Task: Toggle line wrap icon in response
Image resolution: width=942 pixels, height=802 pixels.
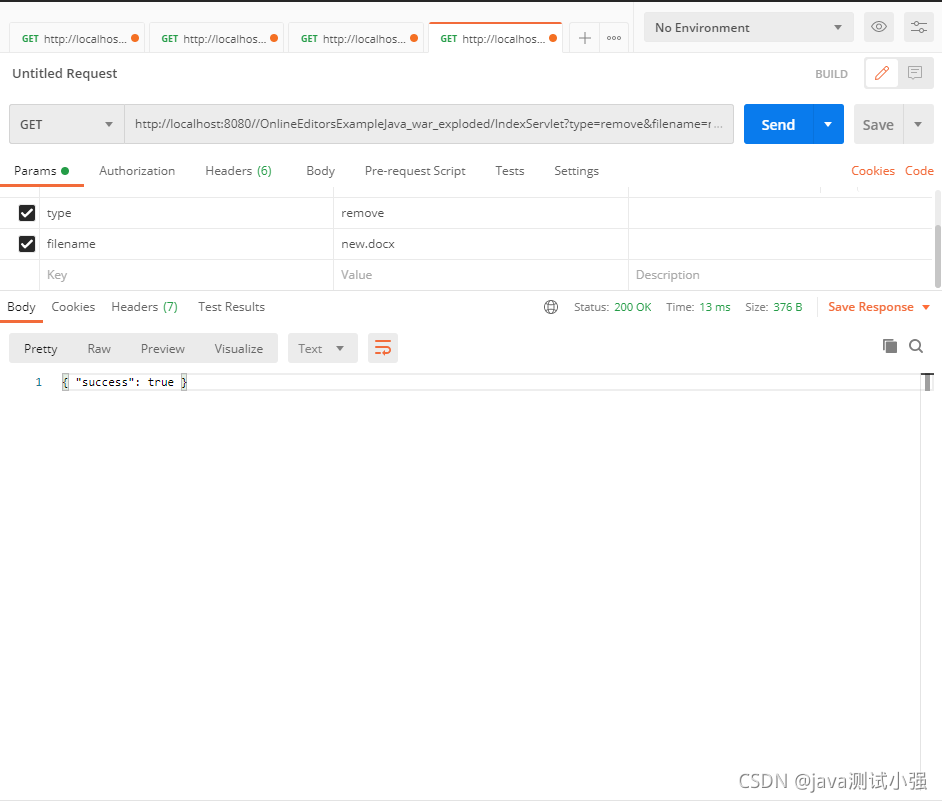Action: tap(383, 348)
